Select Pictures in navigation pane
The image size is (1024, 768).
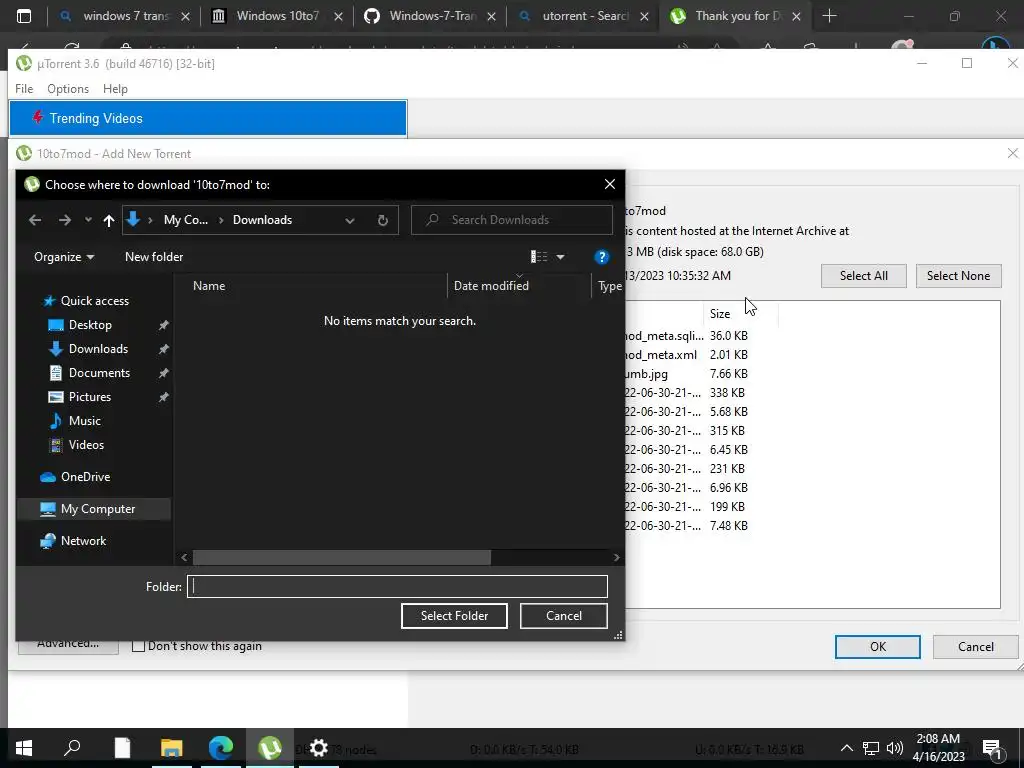click(x=89, y=396)
